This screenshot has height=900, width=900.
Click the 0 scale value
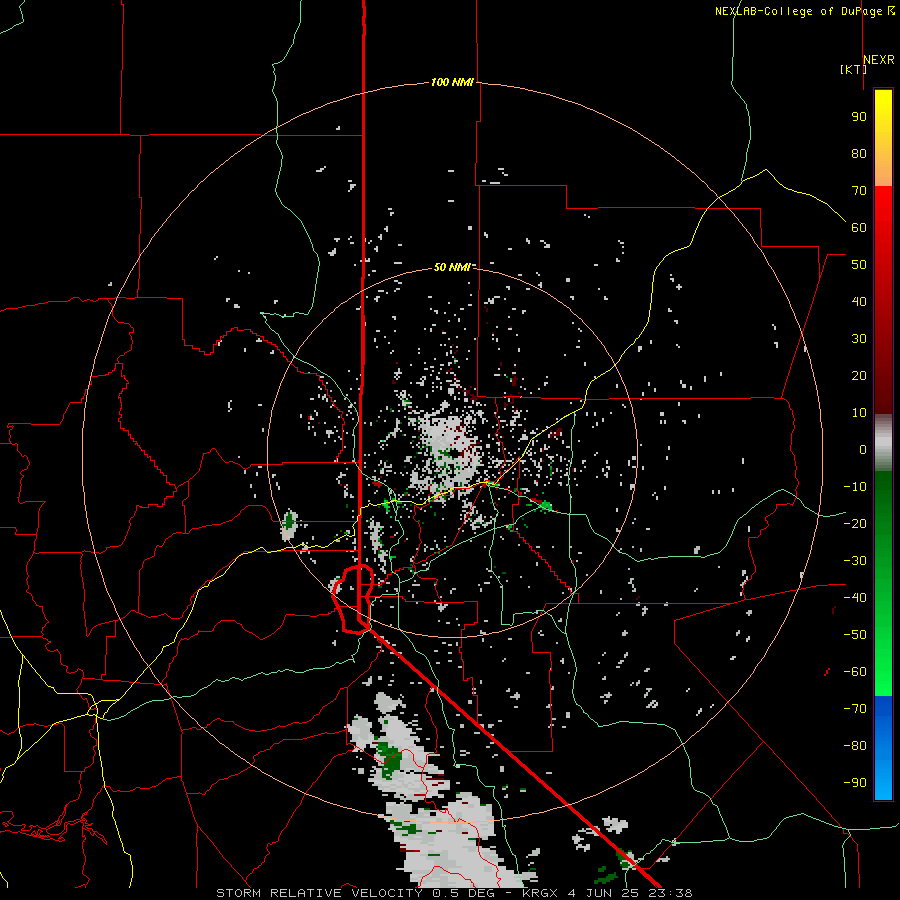863,449
